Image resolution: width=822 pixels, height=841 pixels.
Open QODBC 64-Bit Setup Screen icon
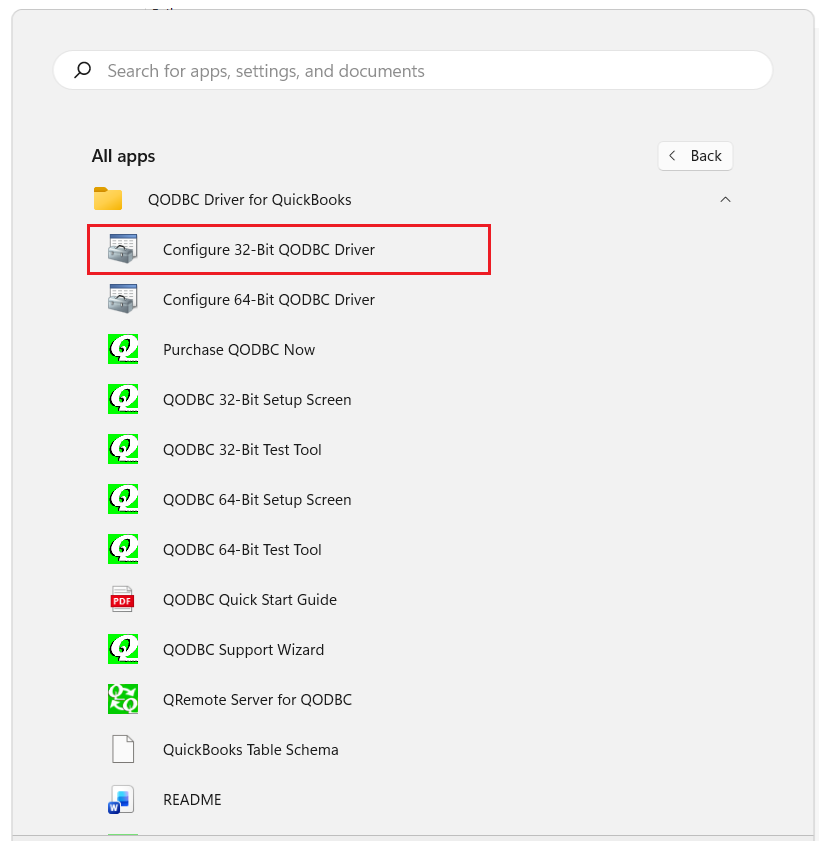coord(122,499)
